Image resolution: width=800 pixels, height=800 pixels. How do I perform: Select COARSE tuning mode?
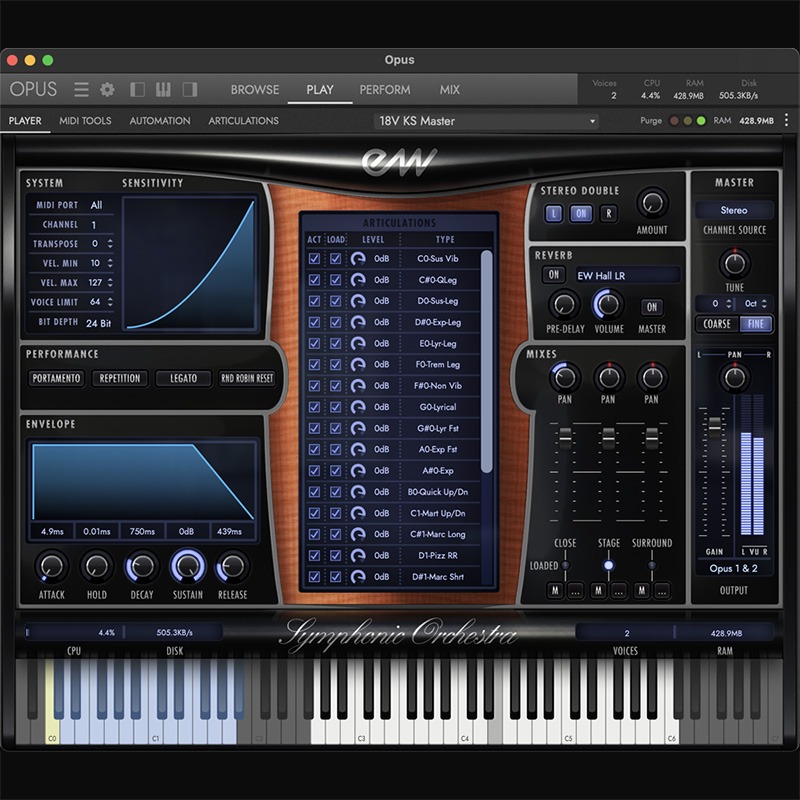click(x=717, y=324)
